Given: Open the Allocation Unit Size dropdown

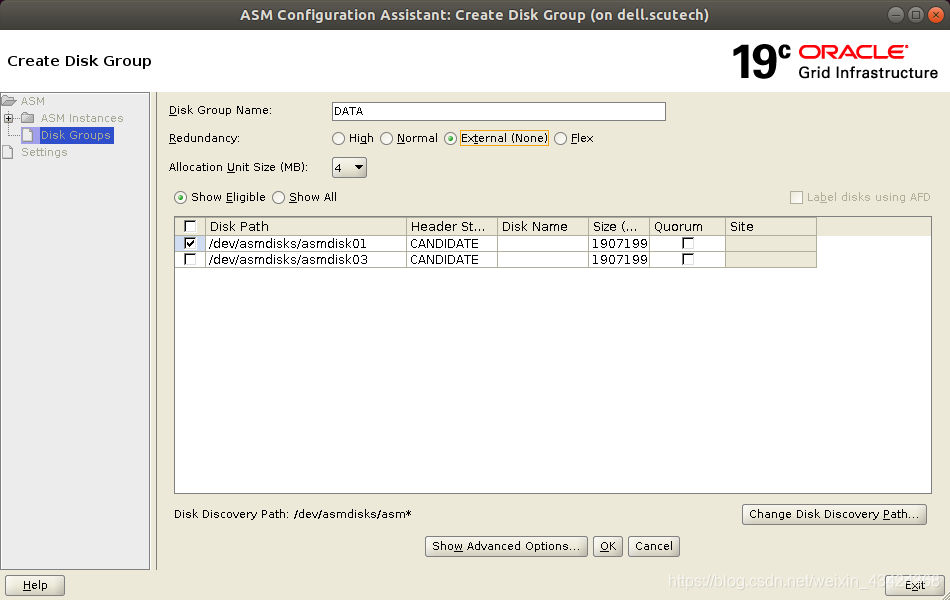Looking at the screenshot, I should coord(349,168).
